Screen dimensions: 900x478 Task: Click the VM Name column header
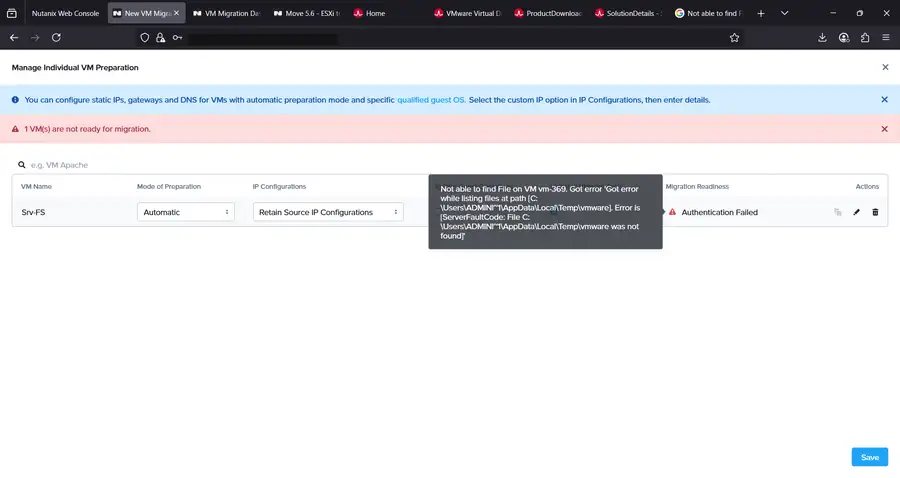36,186
